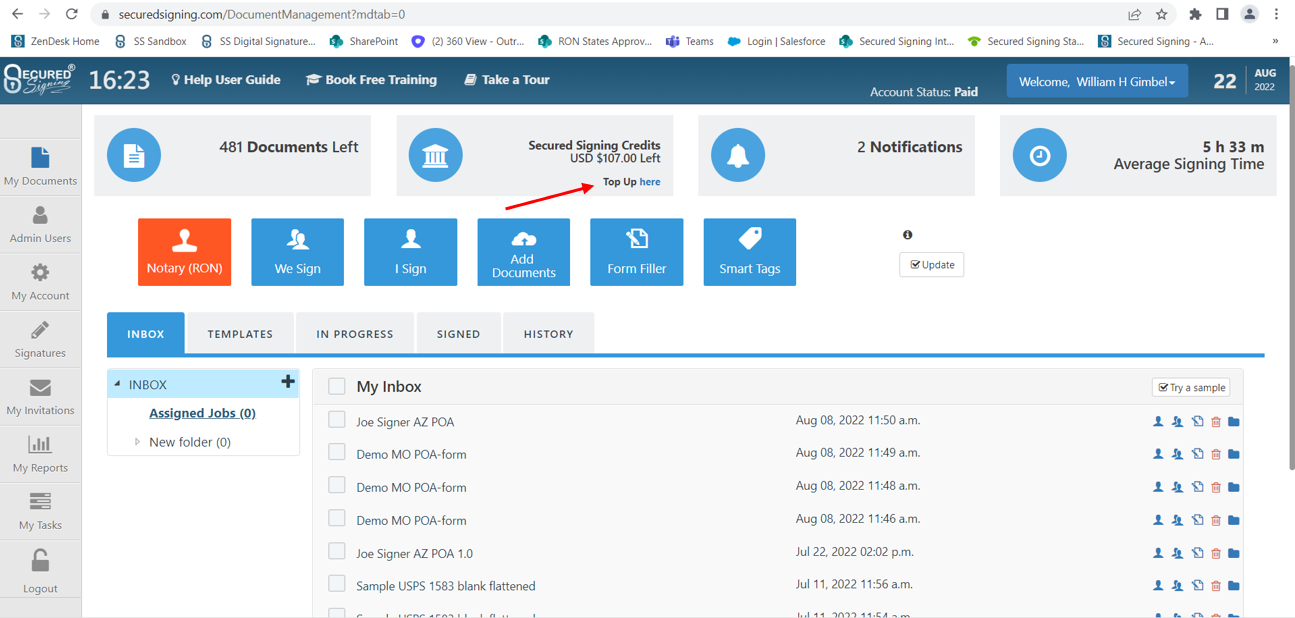
Task: Click the Logout padlock icon
Action: click(40, 561)
